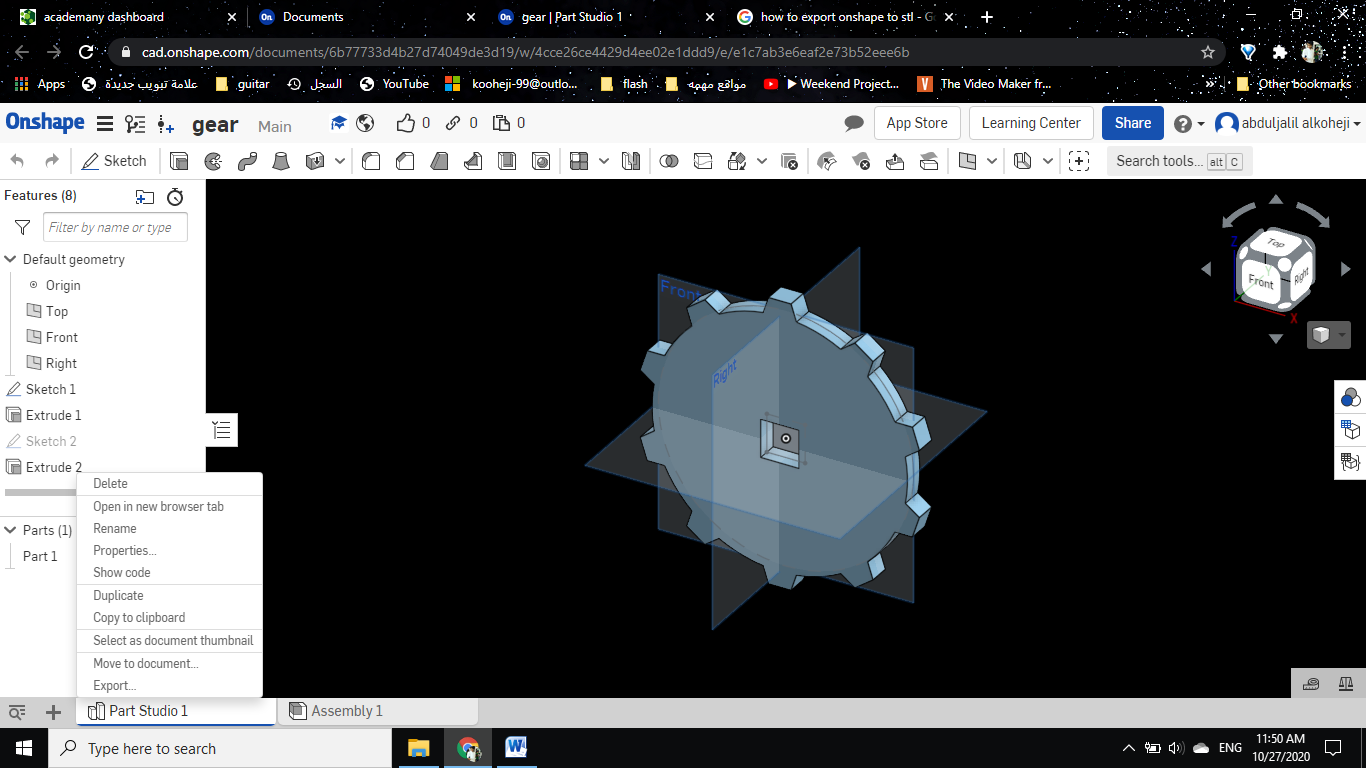Collapse the Parts (1) section
The width and height of the screenshot is (1366, 768).
tap(11, 530)
